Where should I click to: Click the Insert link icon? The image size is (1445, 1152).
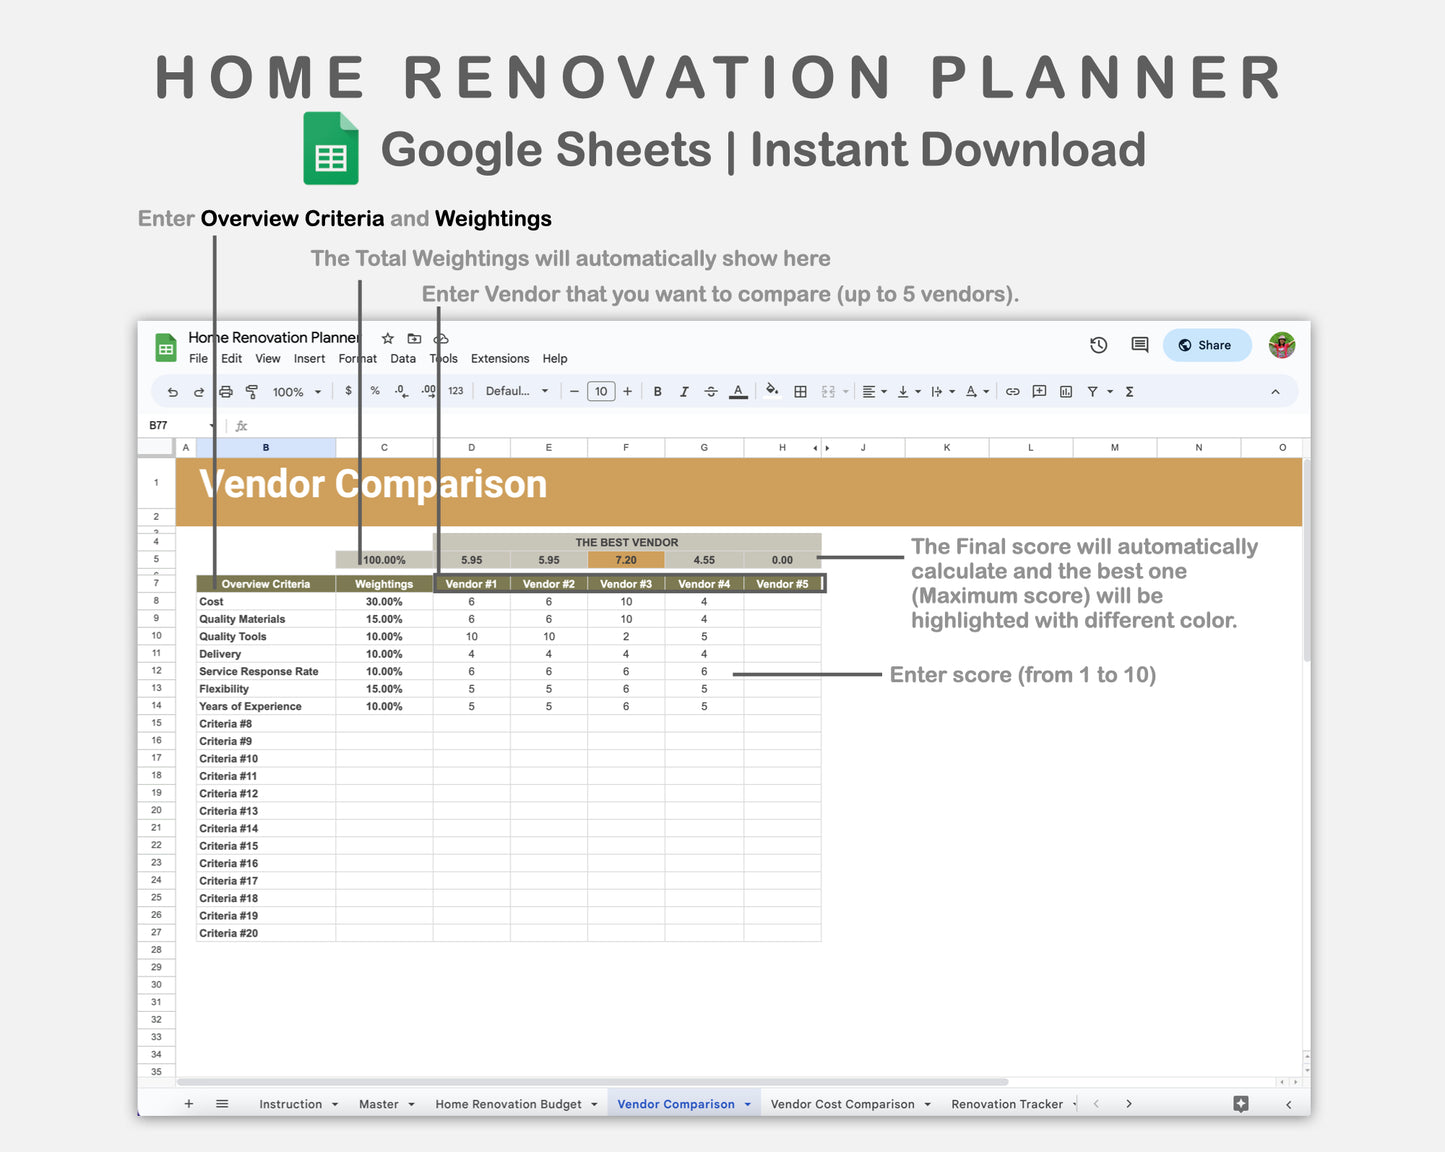click(1013, 391)
